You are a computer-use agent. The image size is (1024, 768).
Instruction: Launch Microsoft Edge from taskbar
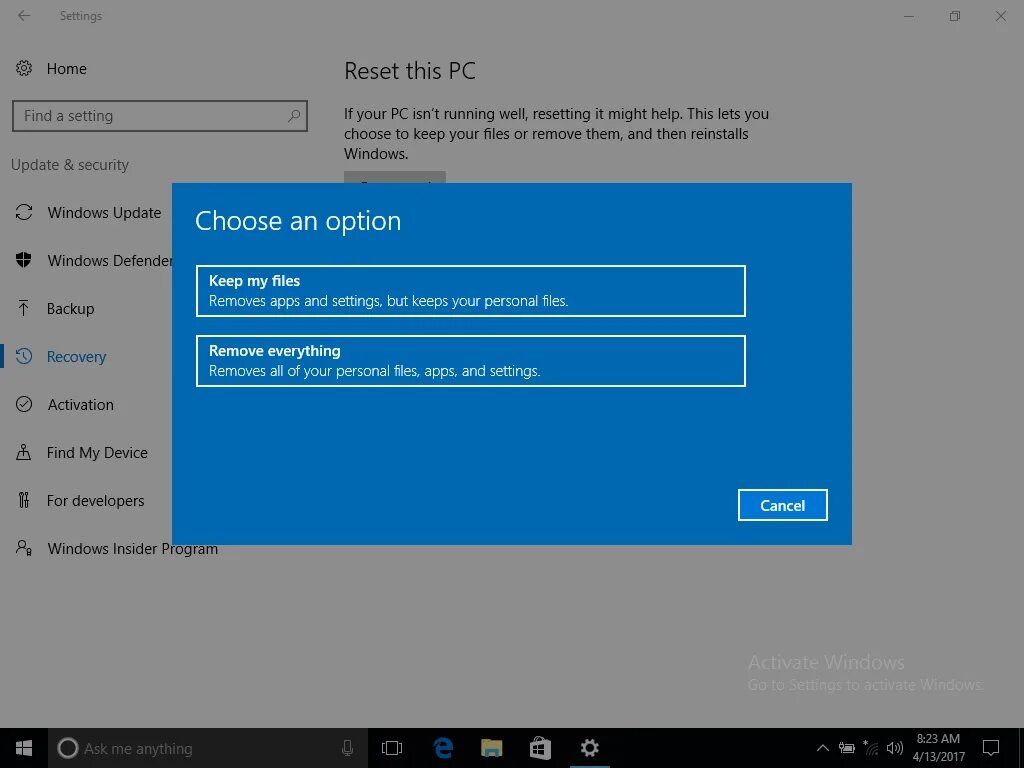click(443, 748)
